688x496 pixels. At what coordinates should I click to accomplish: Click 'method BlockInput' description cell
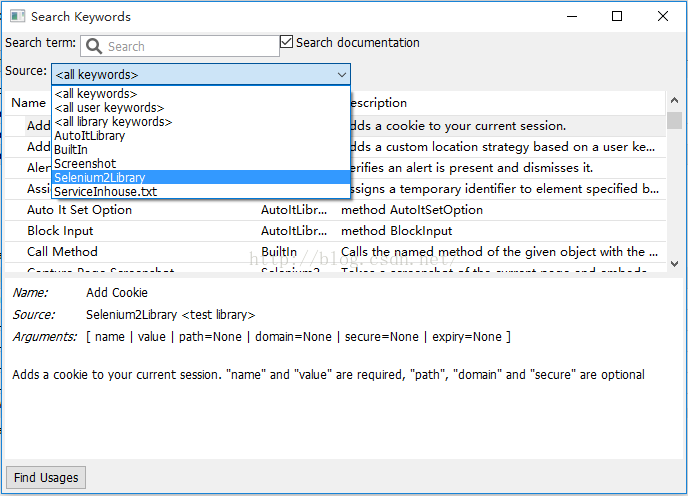tap(397, 231)
